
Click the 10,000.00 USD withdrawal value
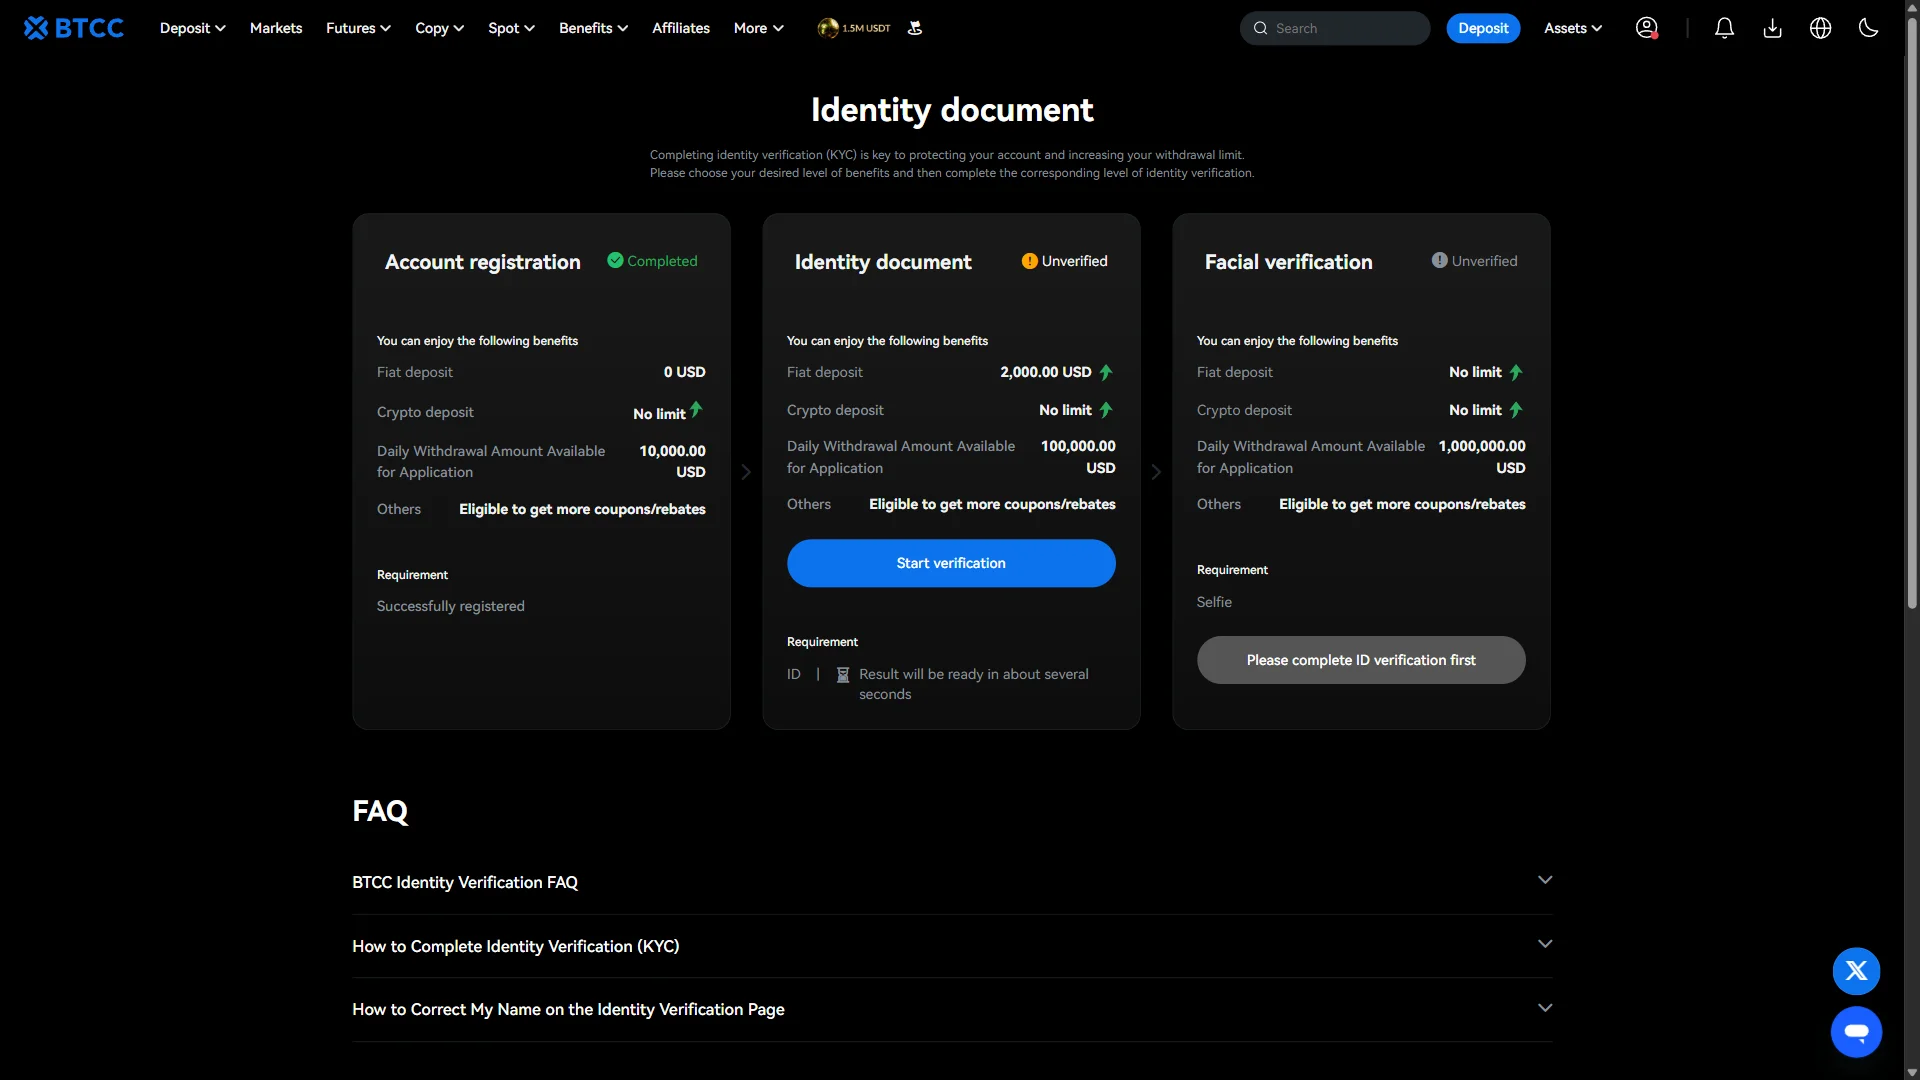tap(672, 461)
